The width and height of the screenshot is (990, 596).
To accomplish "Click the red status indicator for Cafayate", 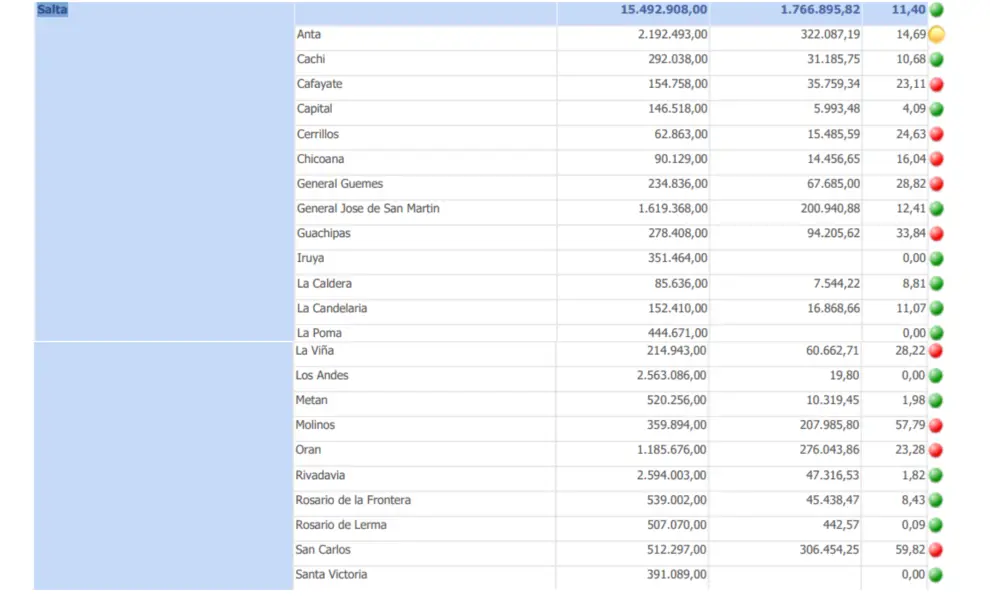I will [937, 84].
